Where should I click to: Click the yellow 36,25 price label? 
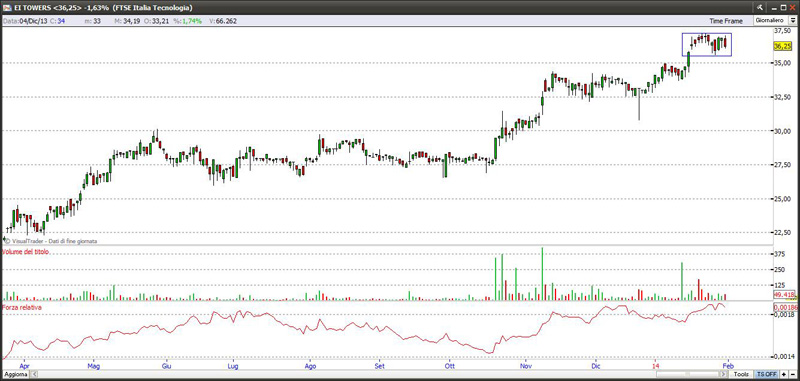(x=783, y=46)
